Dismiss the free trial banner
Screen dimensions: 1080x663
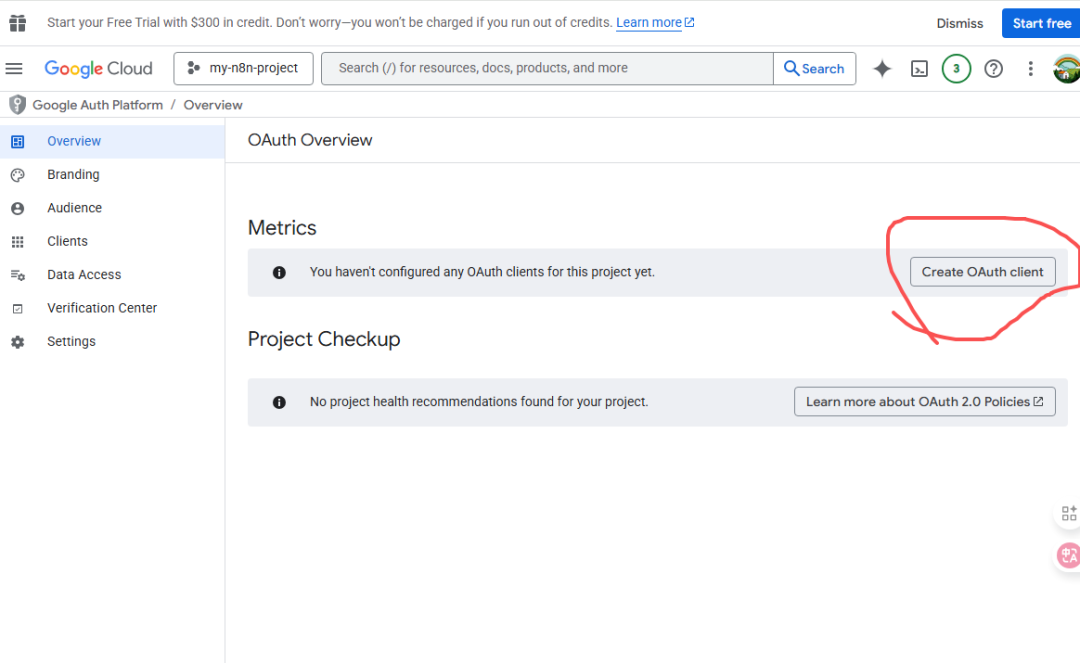[x=959, y=23]
